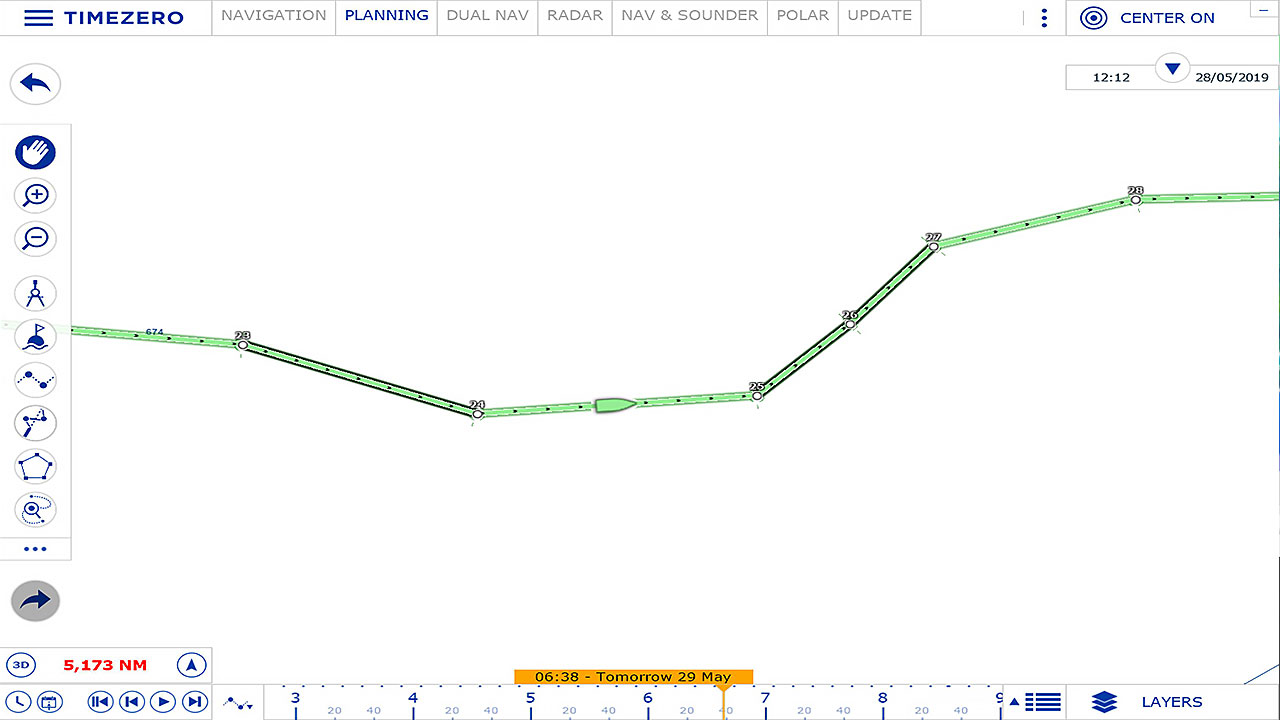The width and height of the screenshot is (1280, 720).
Task: Expand the date/time dropdown arrow
Action: pyautogui.click(x=1173, y=69)
